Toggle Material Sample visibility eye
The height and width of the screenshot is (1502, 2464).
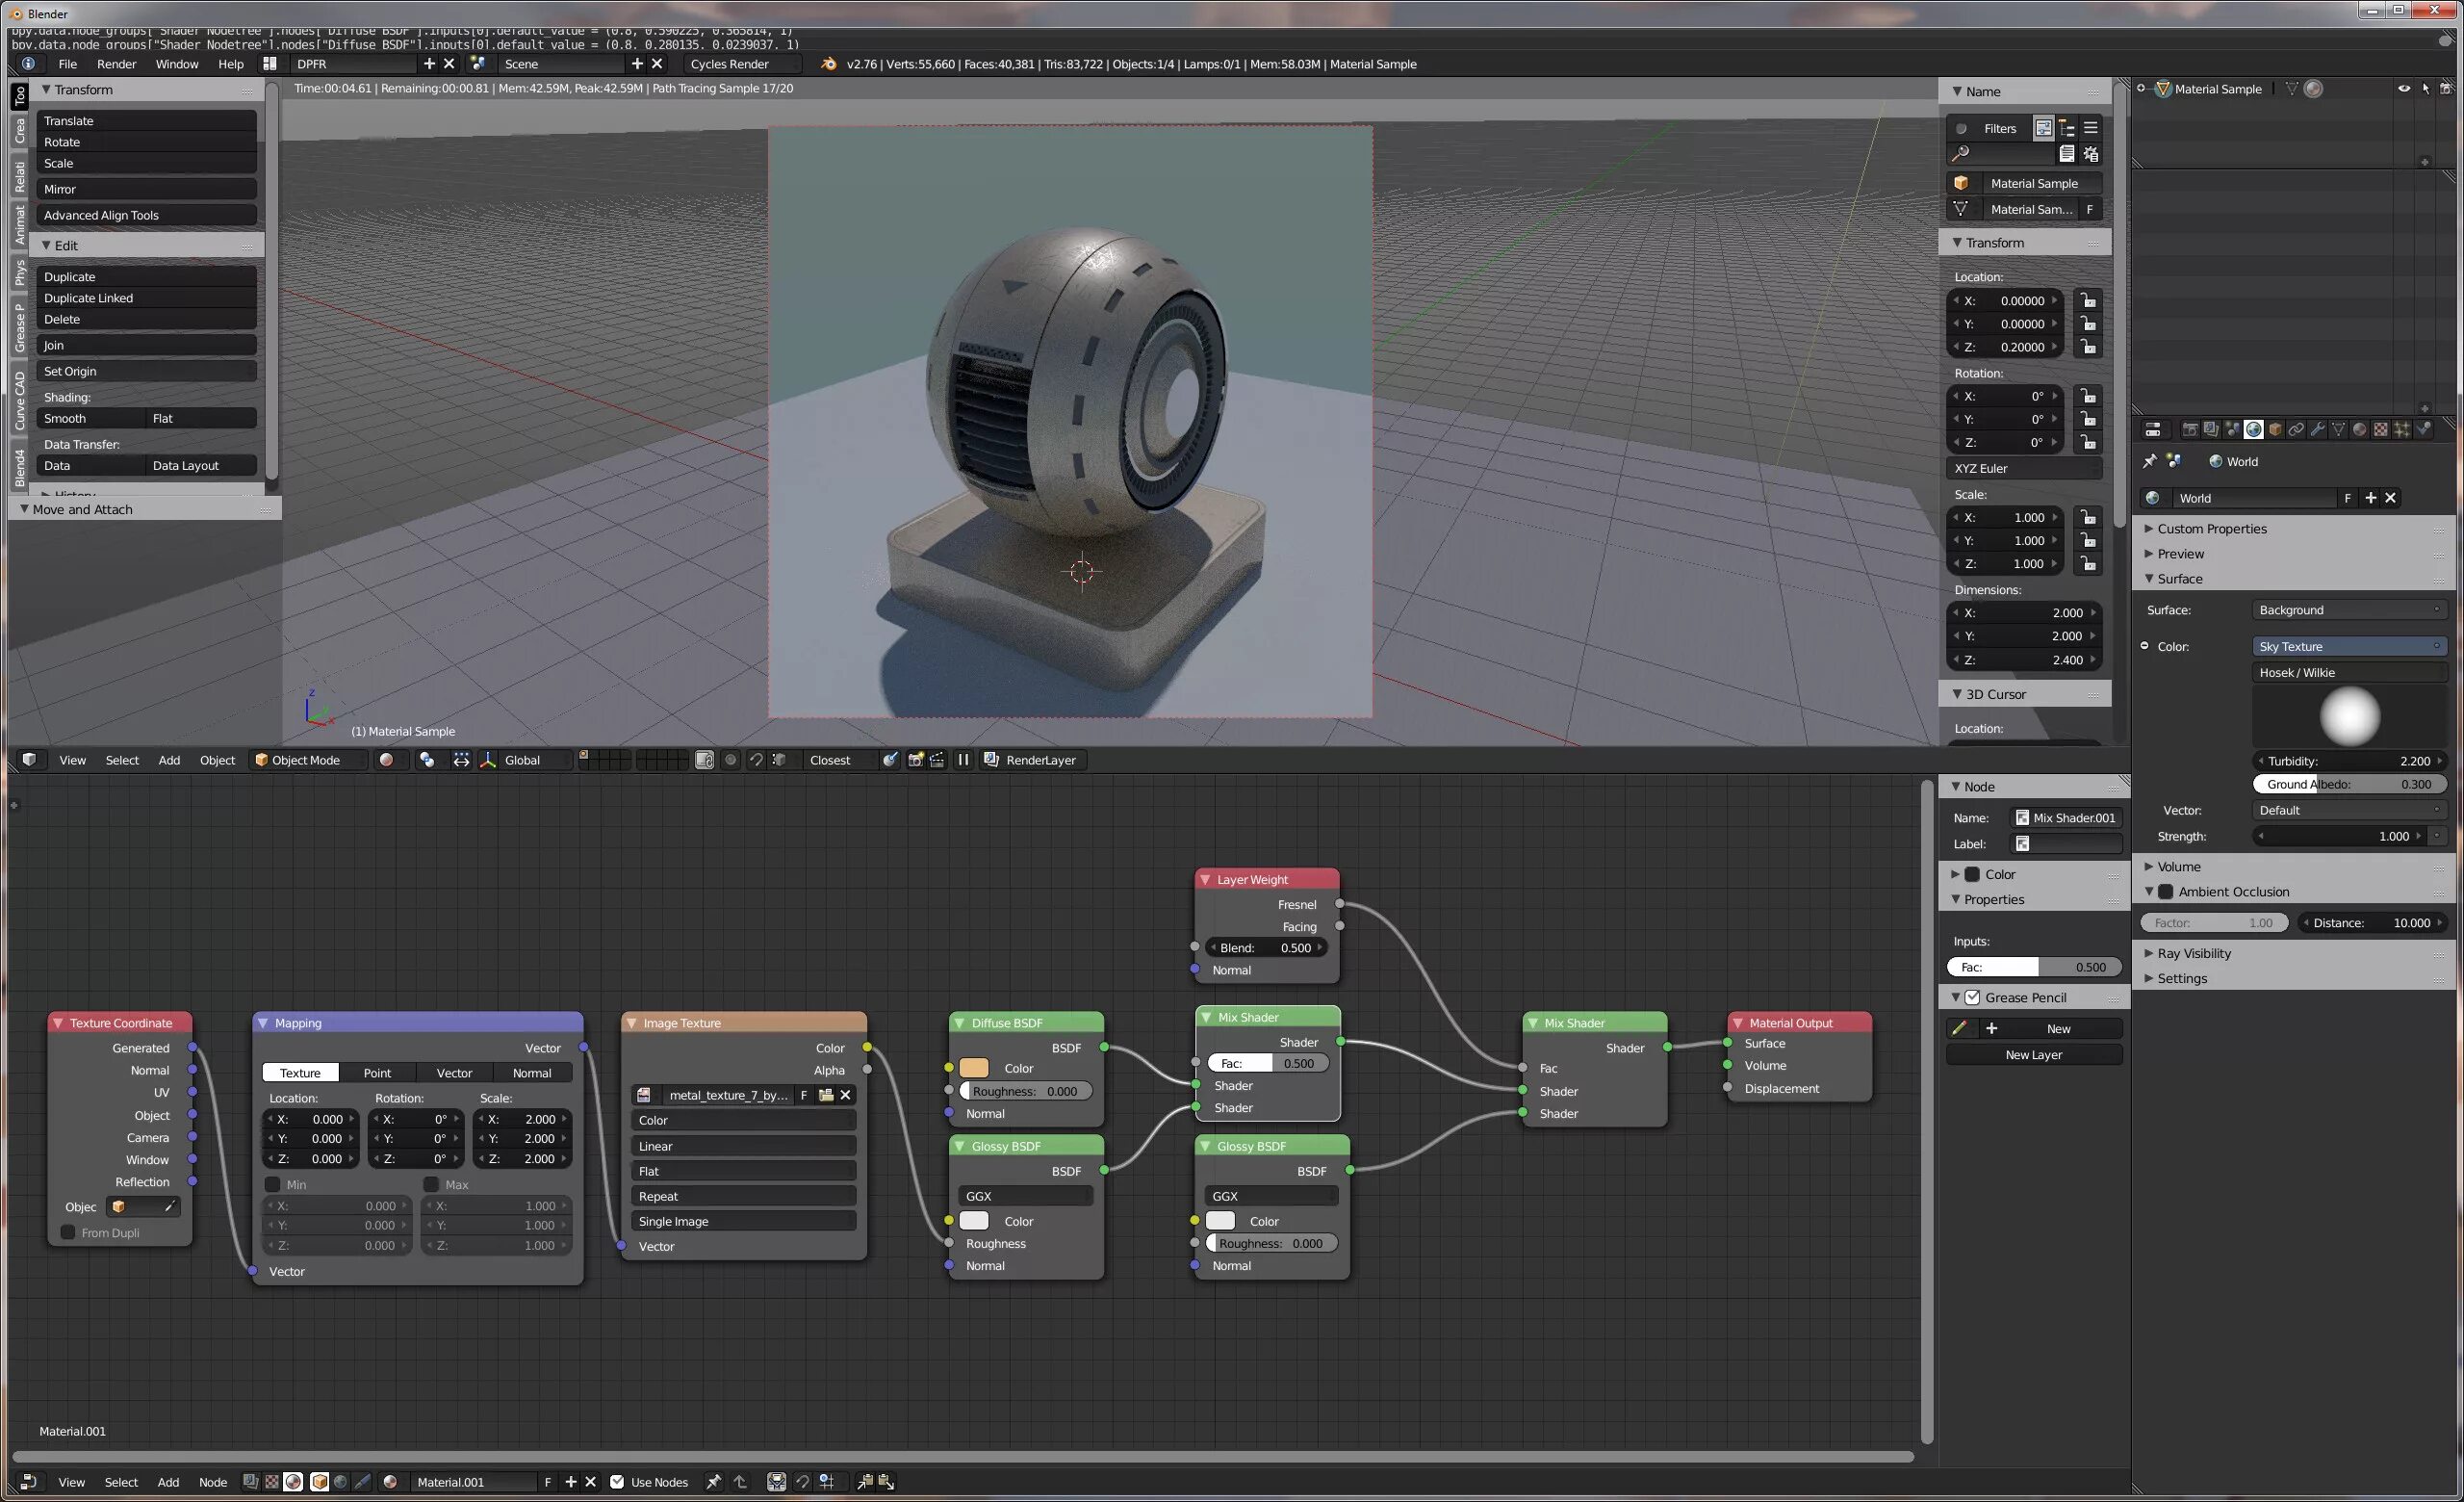point(2404,89)
